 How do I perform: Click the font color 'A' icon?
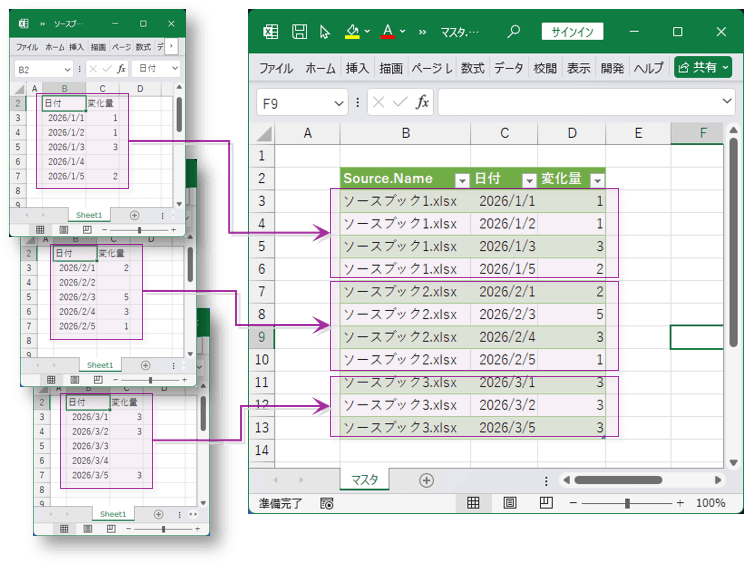(x=388, y=32)
